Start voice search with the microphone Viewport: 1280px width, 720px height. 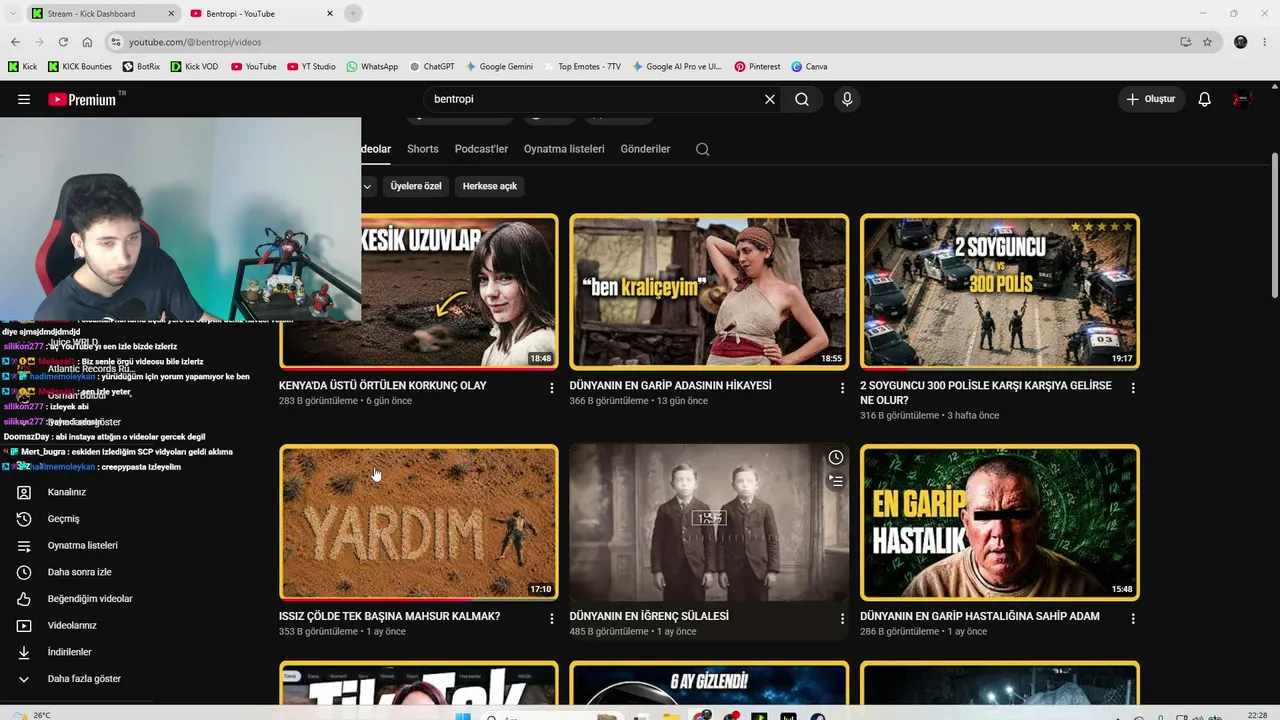coord(847,99)
